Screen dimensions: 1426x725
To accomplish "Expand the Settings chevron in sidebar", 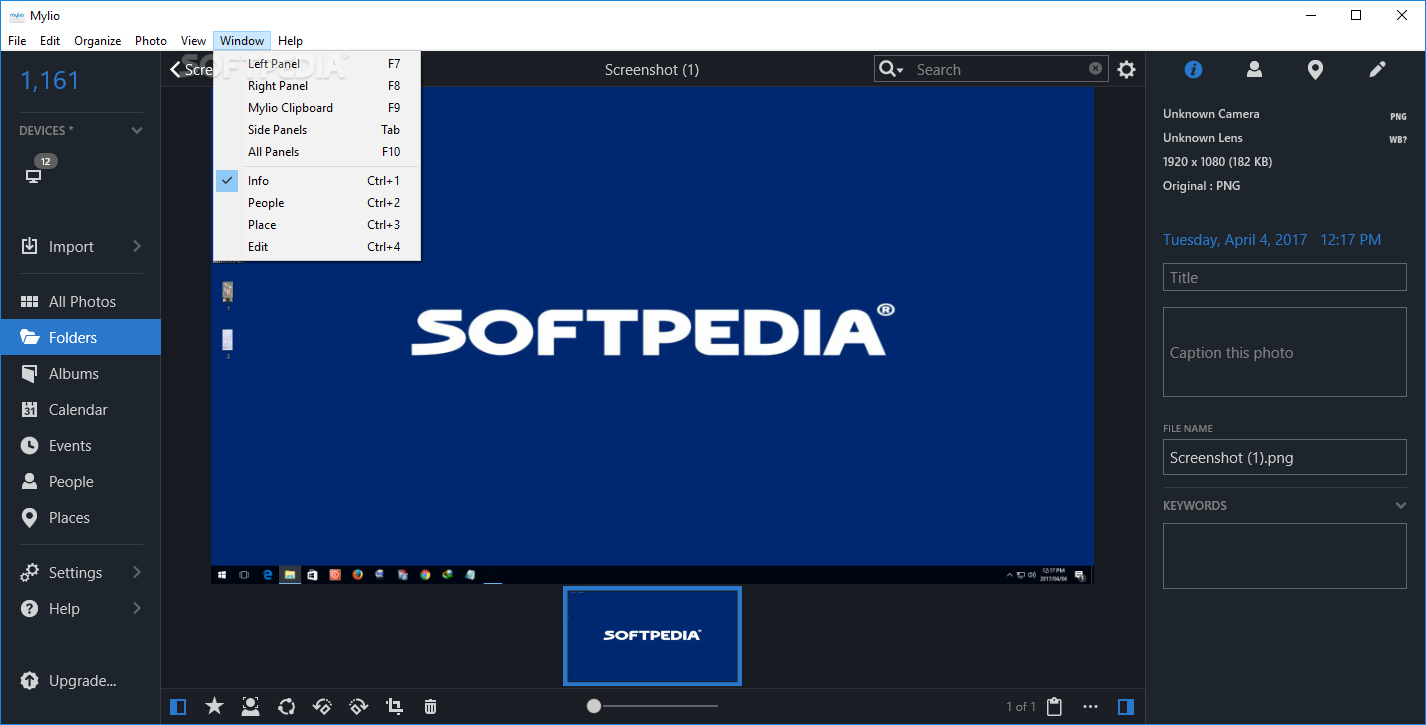I will (x=137, y=573).
